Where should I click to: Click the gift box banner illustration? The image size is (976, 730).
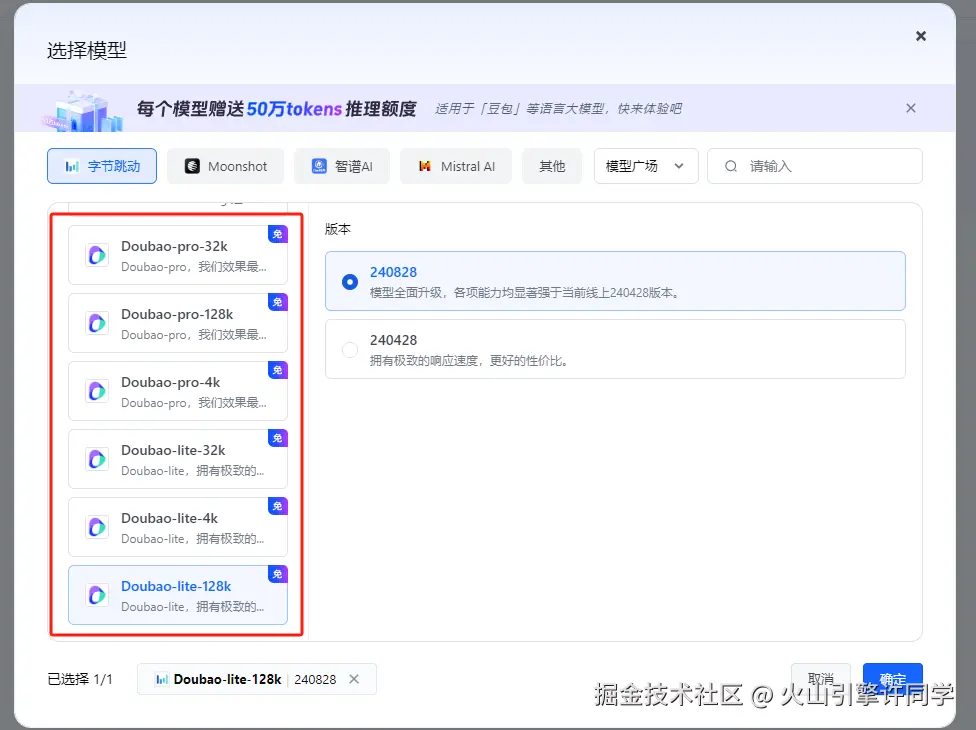[83, 111]
